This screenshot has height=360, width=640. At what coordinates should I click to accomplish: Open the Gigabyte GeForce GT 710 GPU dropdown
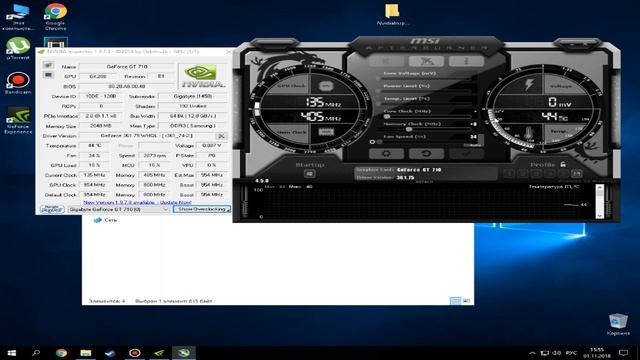[119, 209]
